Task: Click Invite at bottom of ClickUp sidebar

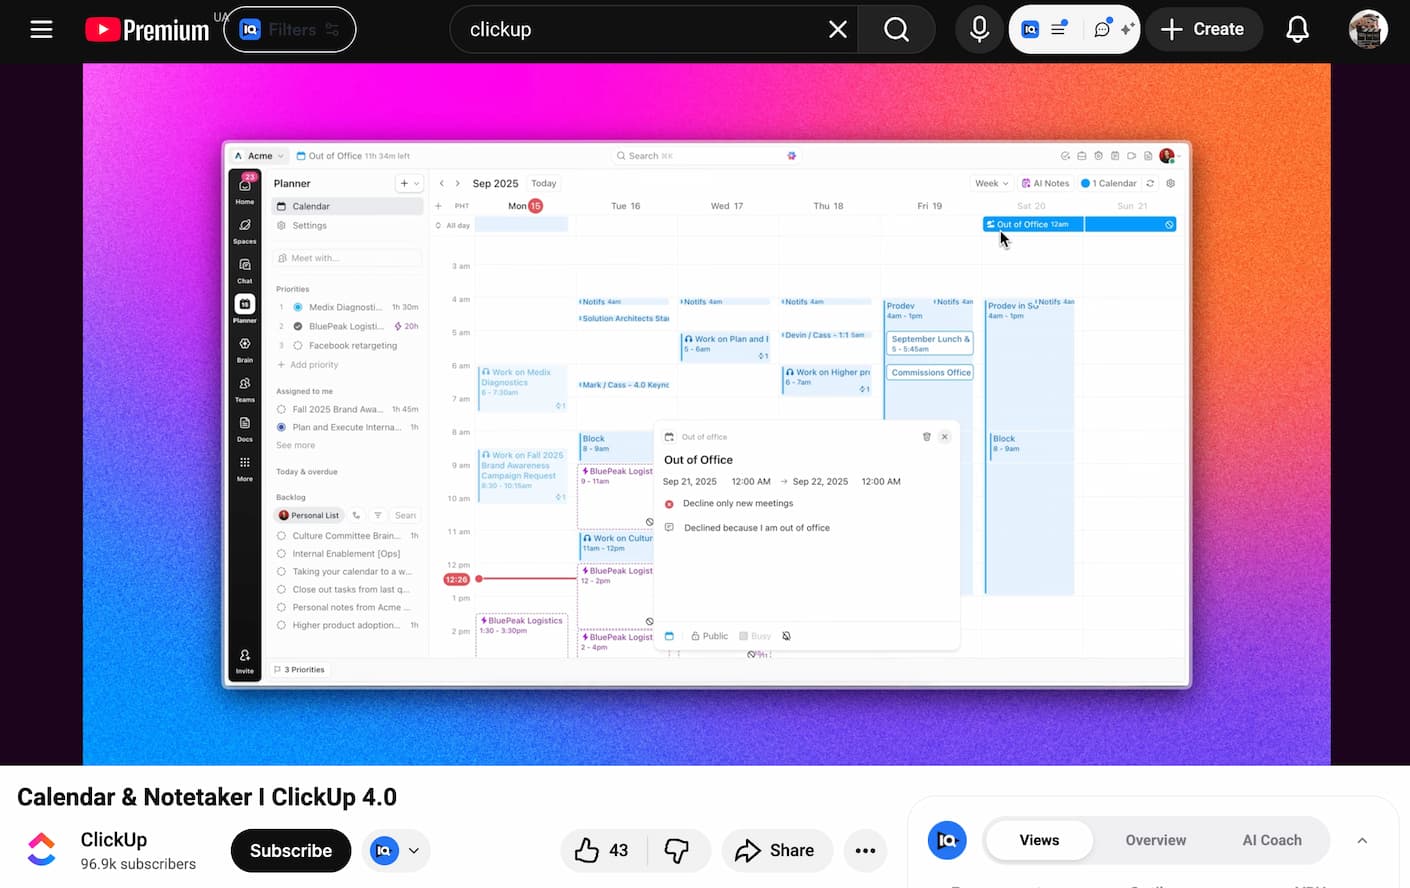Action: click(x=245, y=661)
